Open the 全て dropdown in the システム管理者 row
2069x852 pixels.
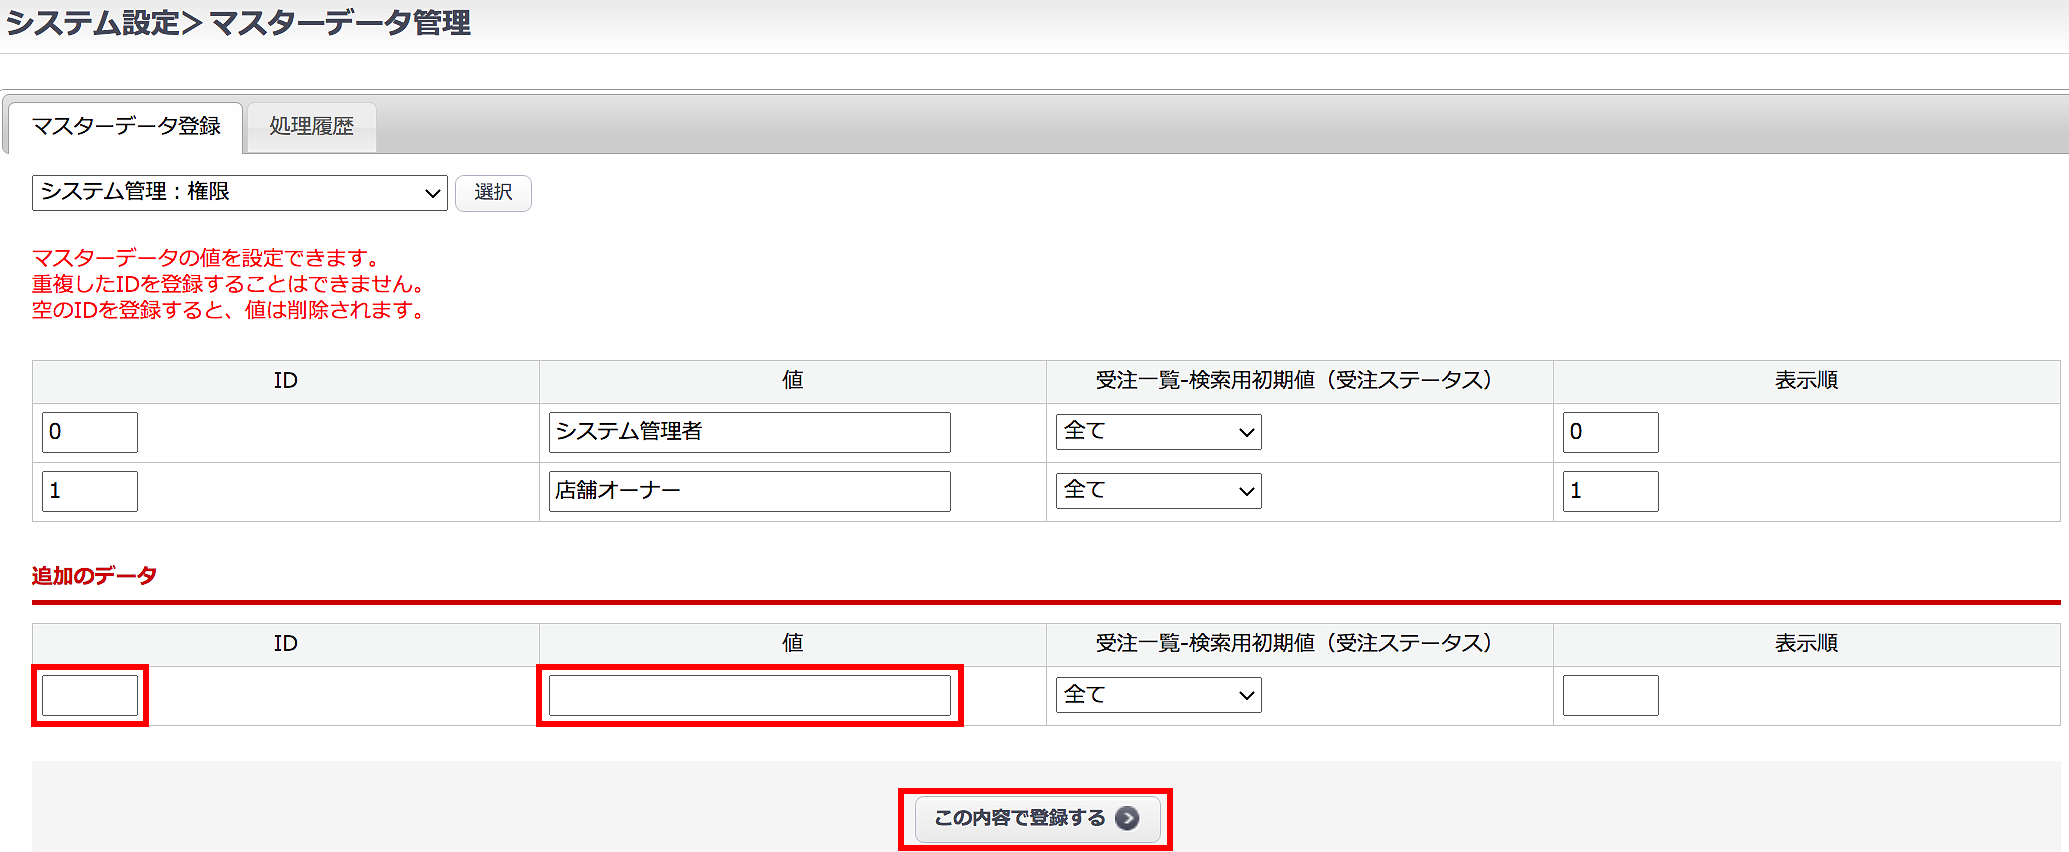point(1158,432)
